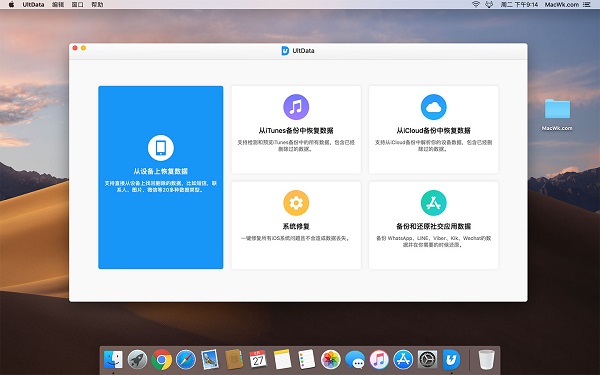Screen dimensions: 600x375
Task: Open yellow Notes app in Dock
Action: tap(282, 359)
